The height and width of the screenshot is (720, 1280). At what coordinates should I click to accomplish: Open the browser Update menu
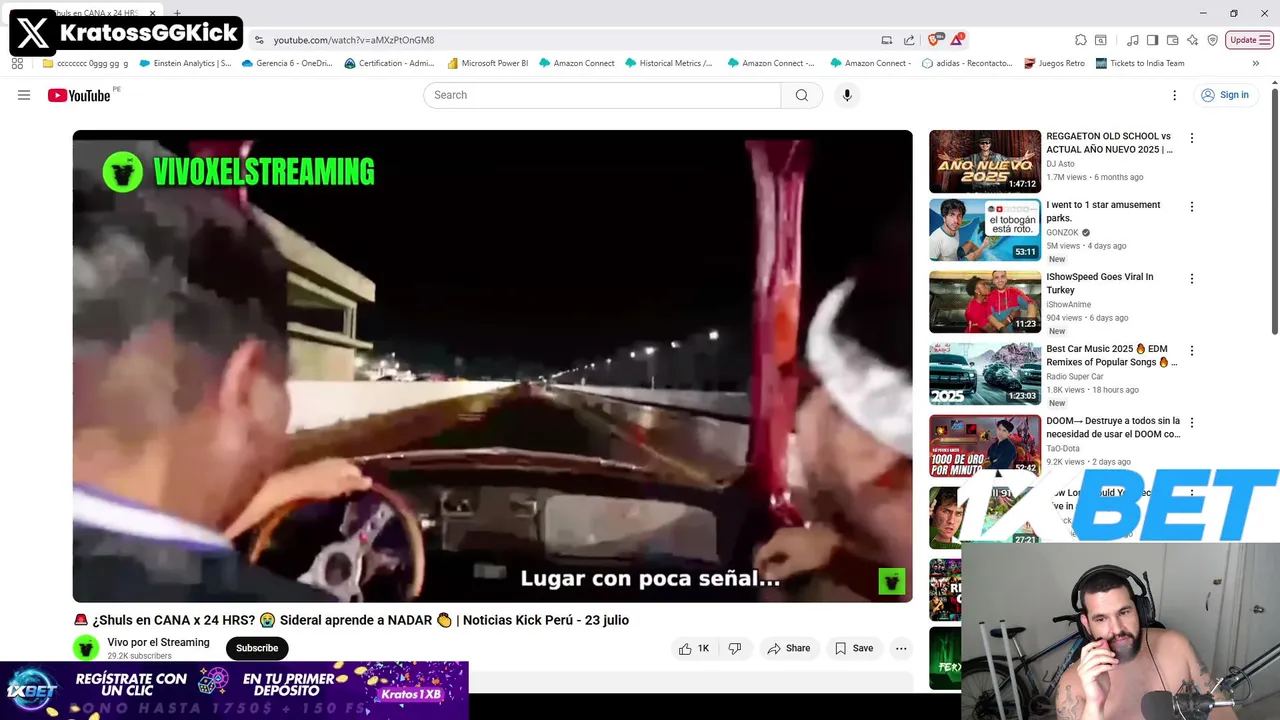(1250, 40)
